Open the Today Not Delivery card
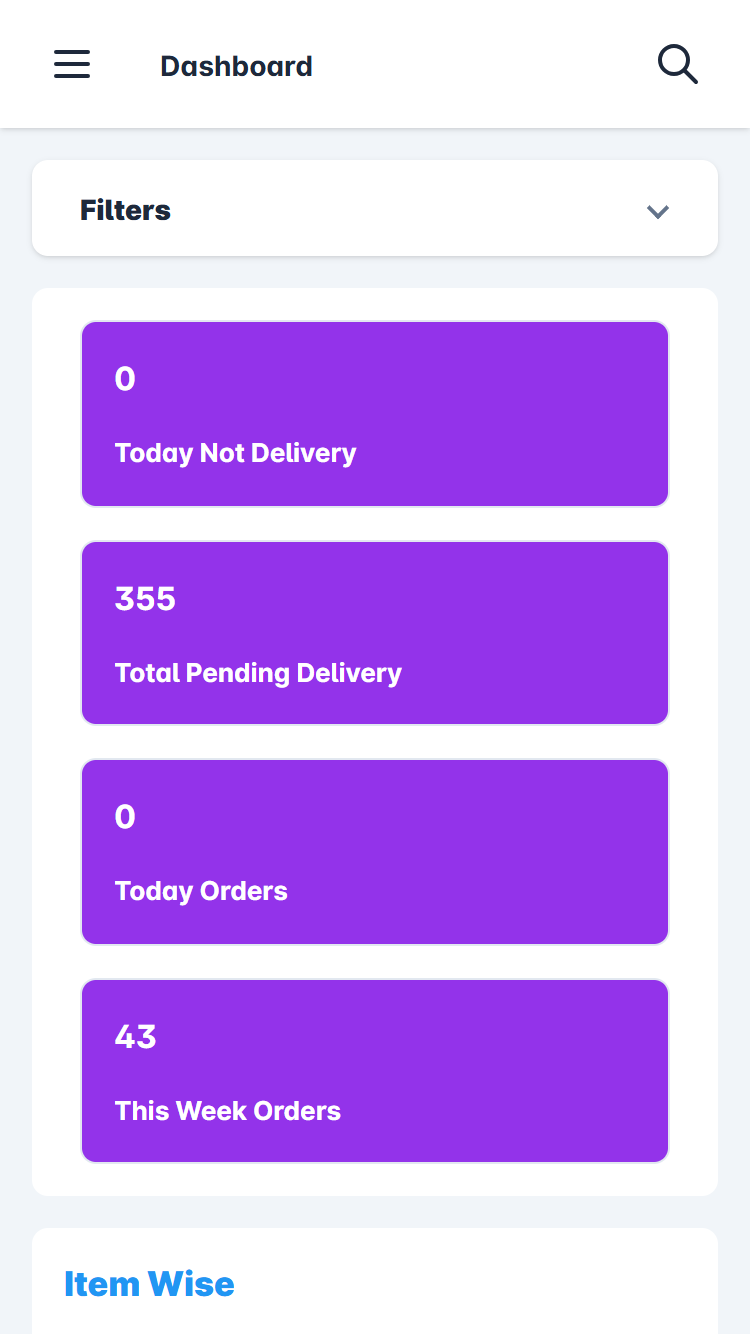Viewport: 750px width, 1334px height. (x=375, y=414)
